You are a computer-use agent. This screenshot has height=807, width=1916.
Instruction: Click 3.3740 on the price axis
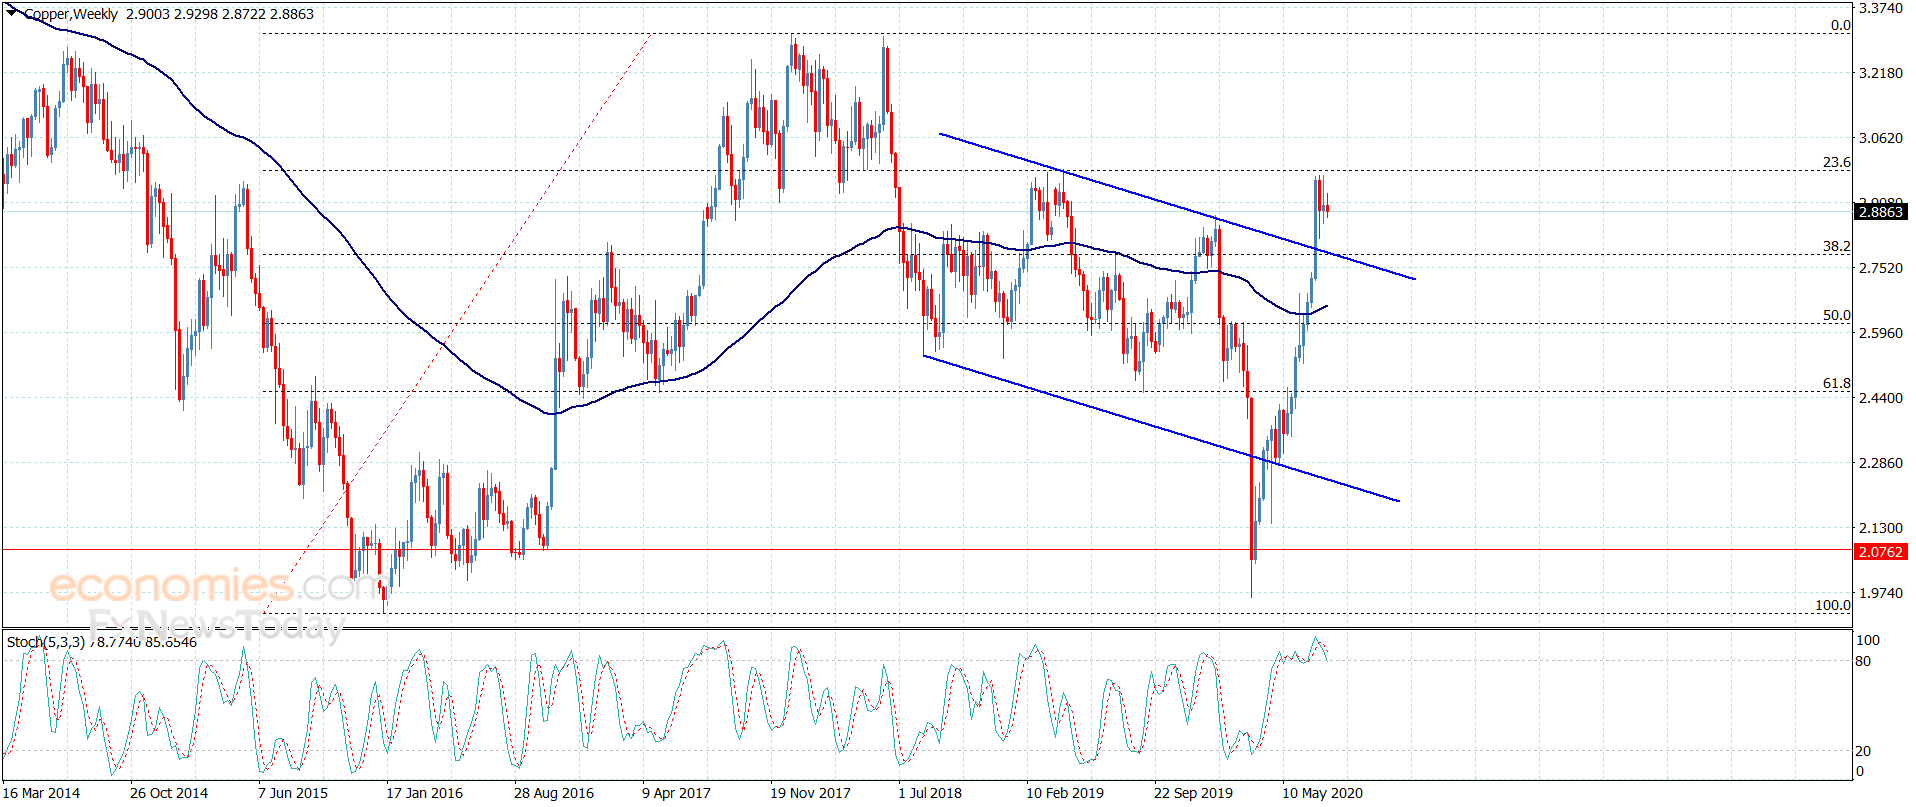coord(1880,8)
